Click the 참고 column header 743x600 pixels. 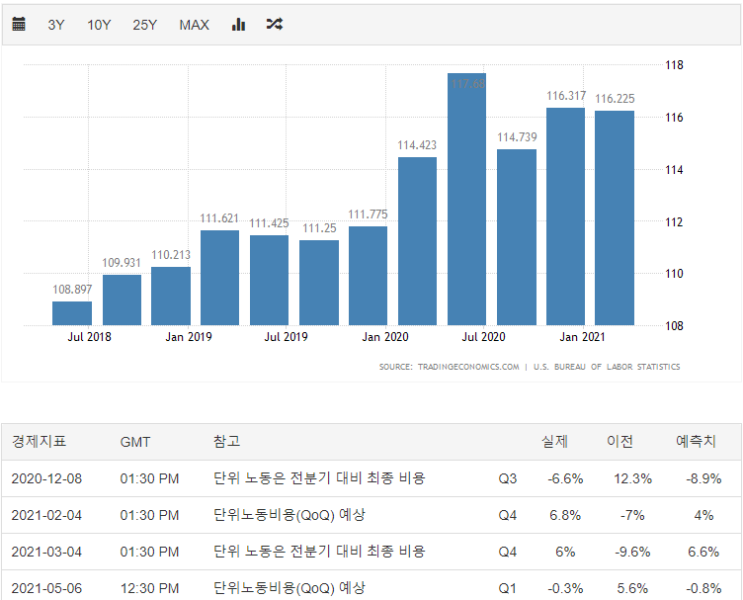(227, 442)
